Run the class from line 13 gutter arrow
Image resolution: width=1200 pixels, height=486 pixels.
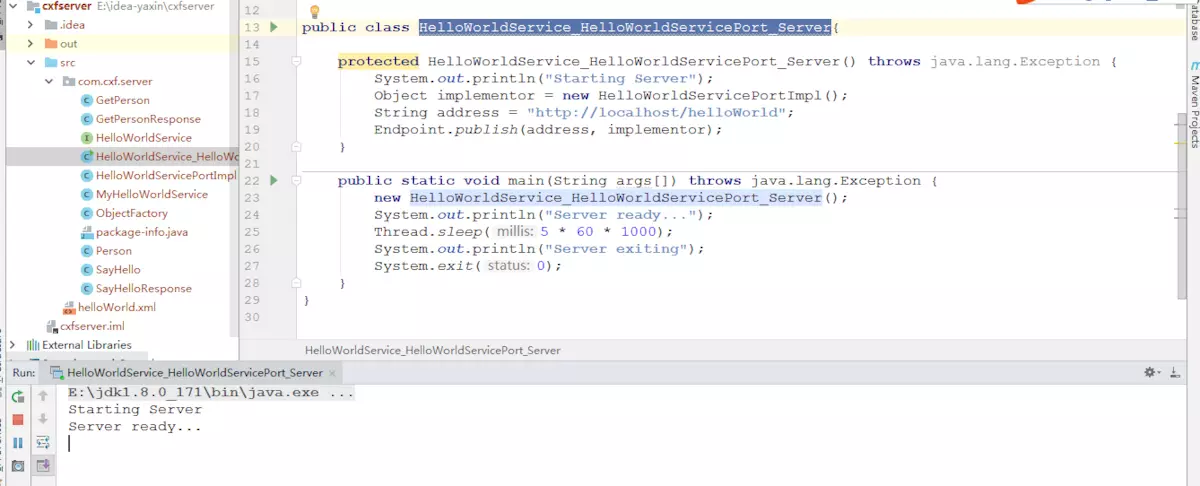(x=273, y=28)
